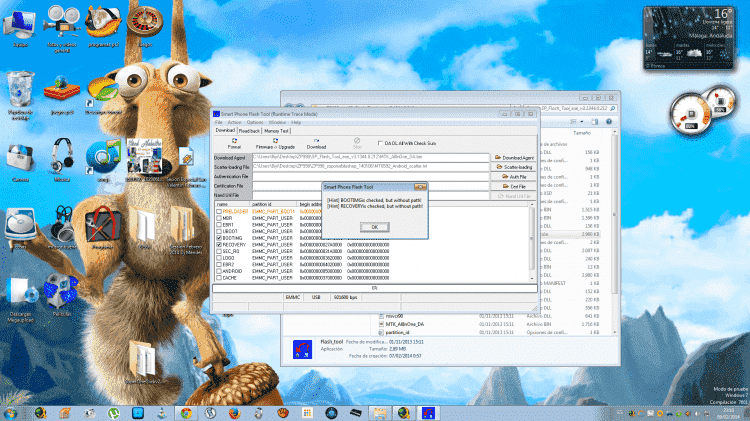This screenshot has width=750, height=421.
Task: Click the Download Agent path field
Action: click(x=370, y=157)
